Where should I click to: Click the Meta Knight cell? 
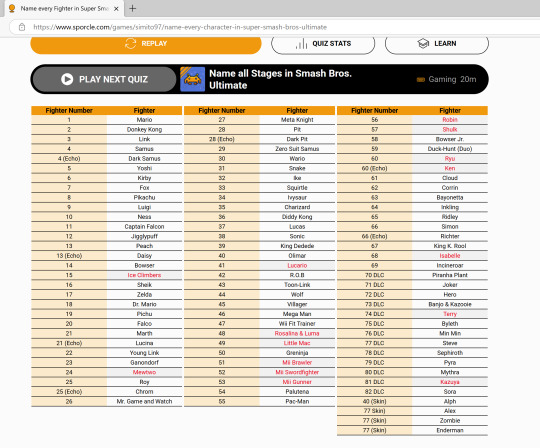297,120
